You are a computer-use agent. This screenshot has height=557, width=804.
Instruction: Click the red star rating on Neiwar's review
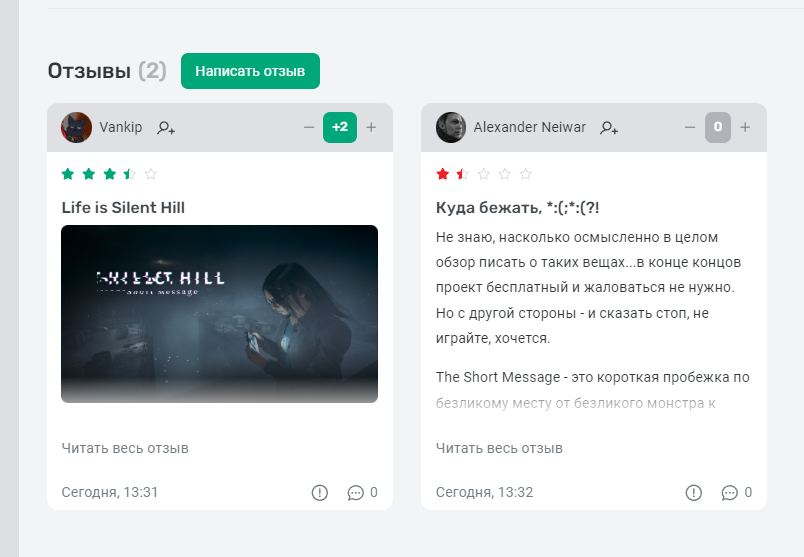pyautogui.click(x=484, y=174)
